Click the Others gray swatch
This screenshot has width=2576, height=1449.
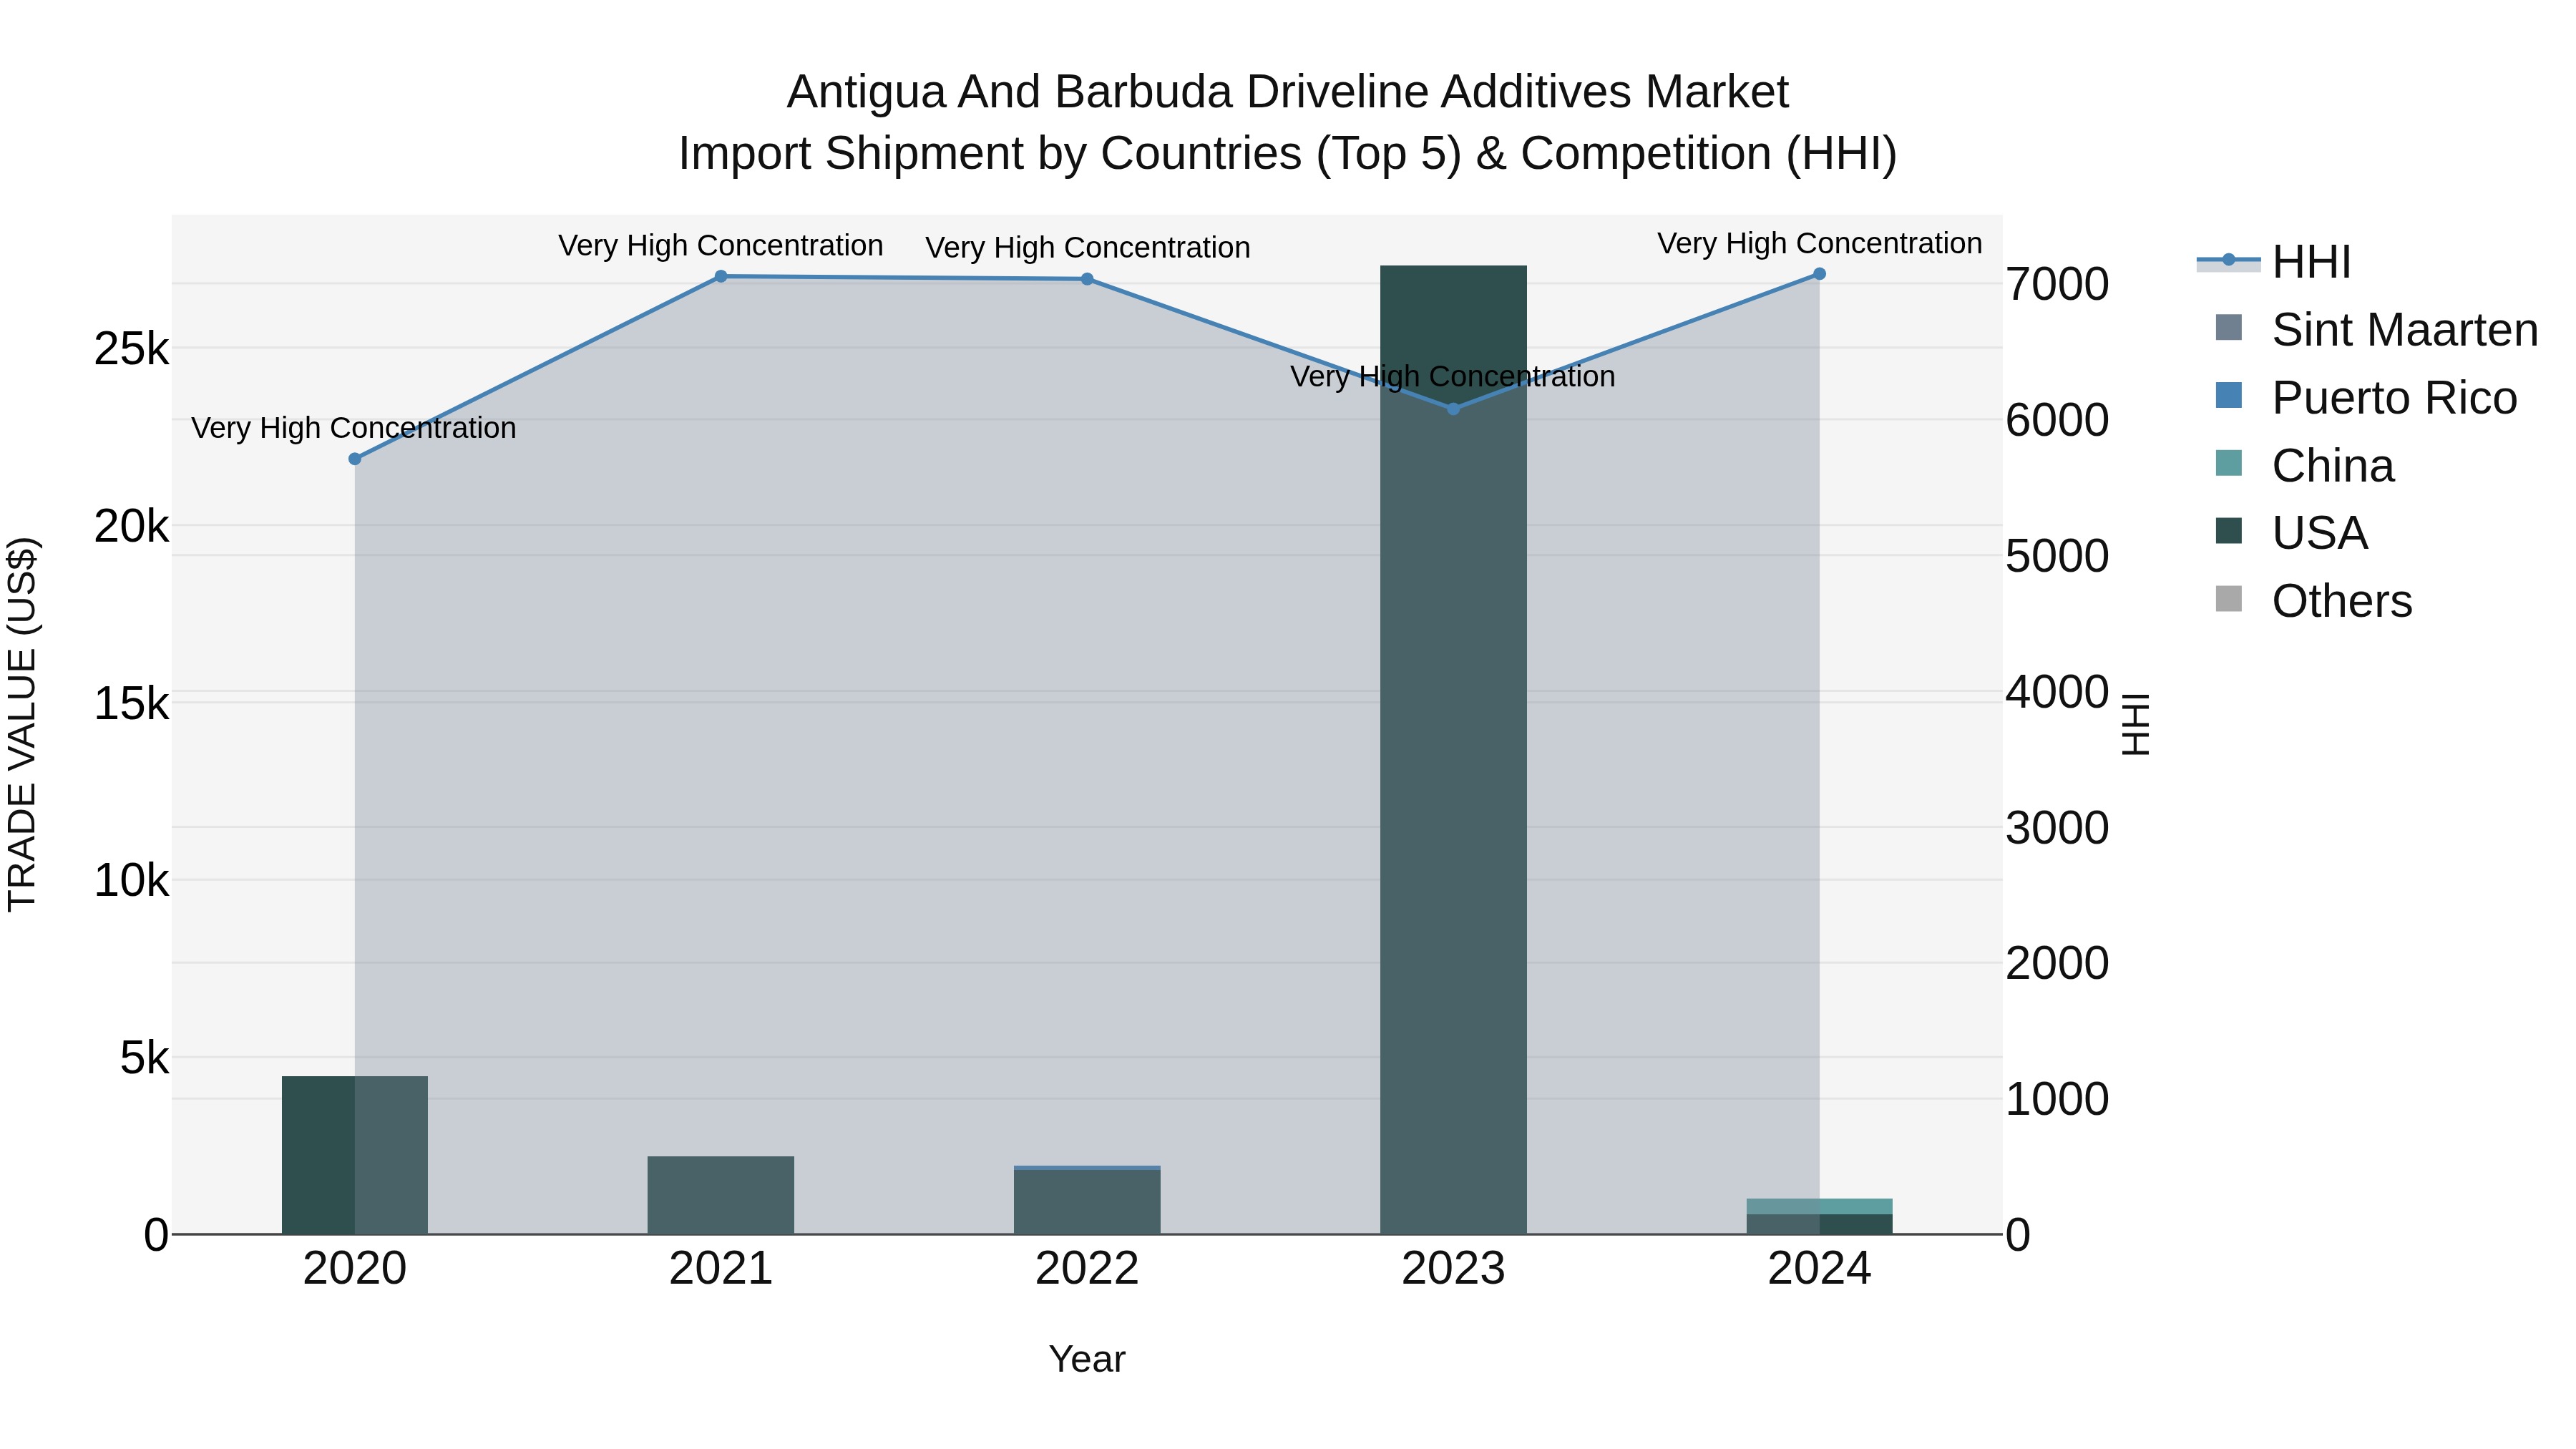click(2229, 599)
